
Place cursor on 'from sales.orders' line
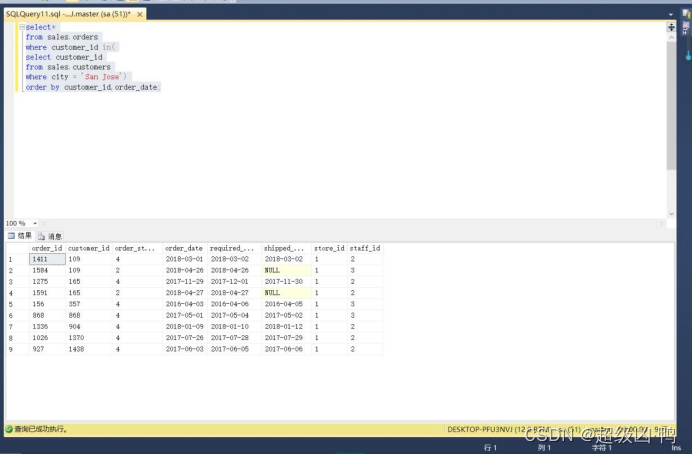62,37
